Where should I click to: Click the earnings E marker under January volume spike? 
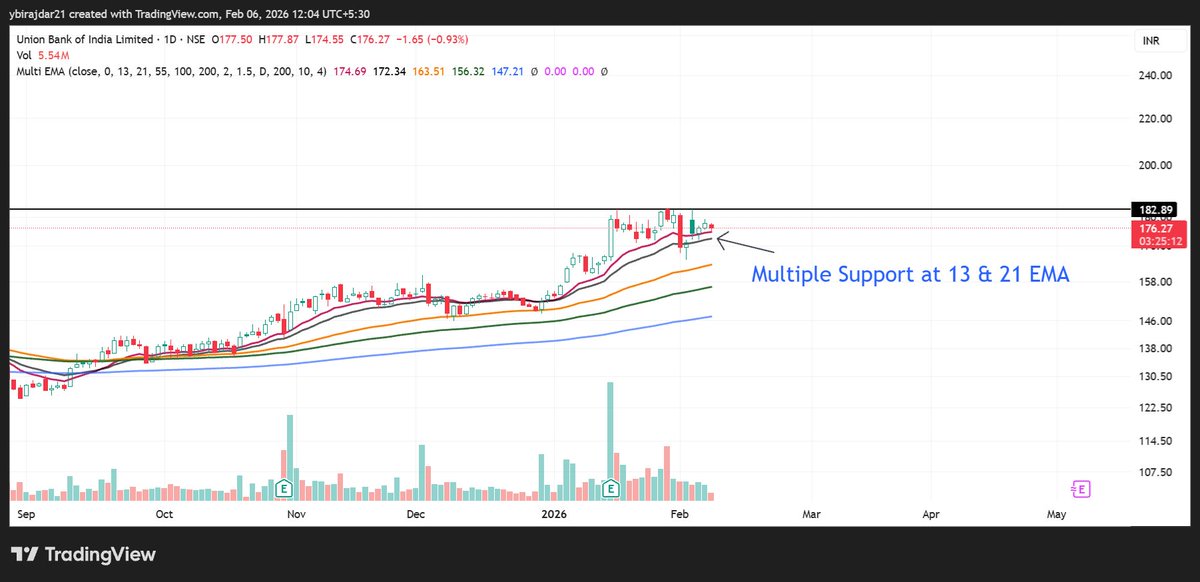610,489
